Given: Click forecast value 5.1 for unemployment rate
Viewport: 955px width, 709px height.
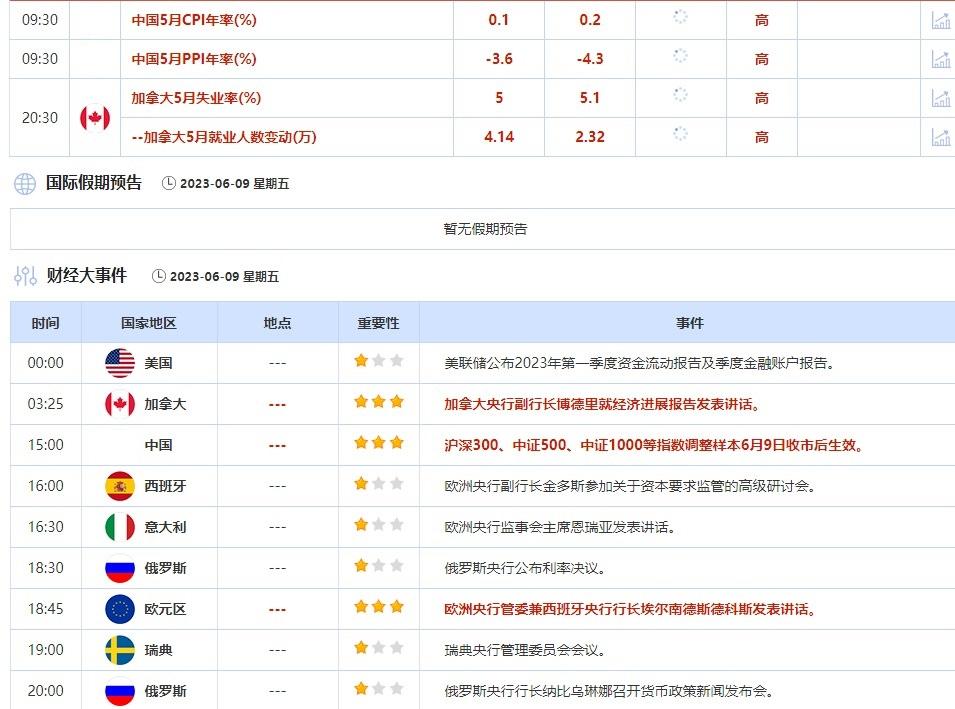Looking at the screenshot, I should pos(590,98).
